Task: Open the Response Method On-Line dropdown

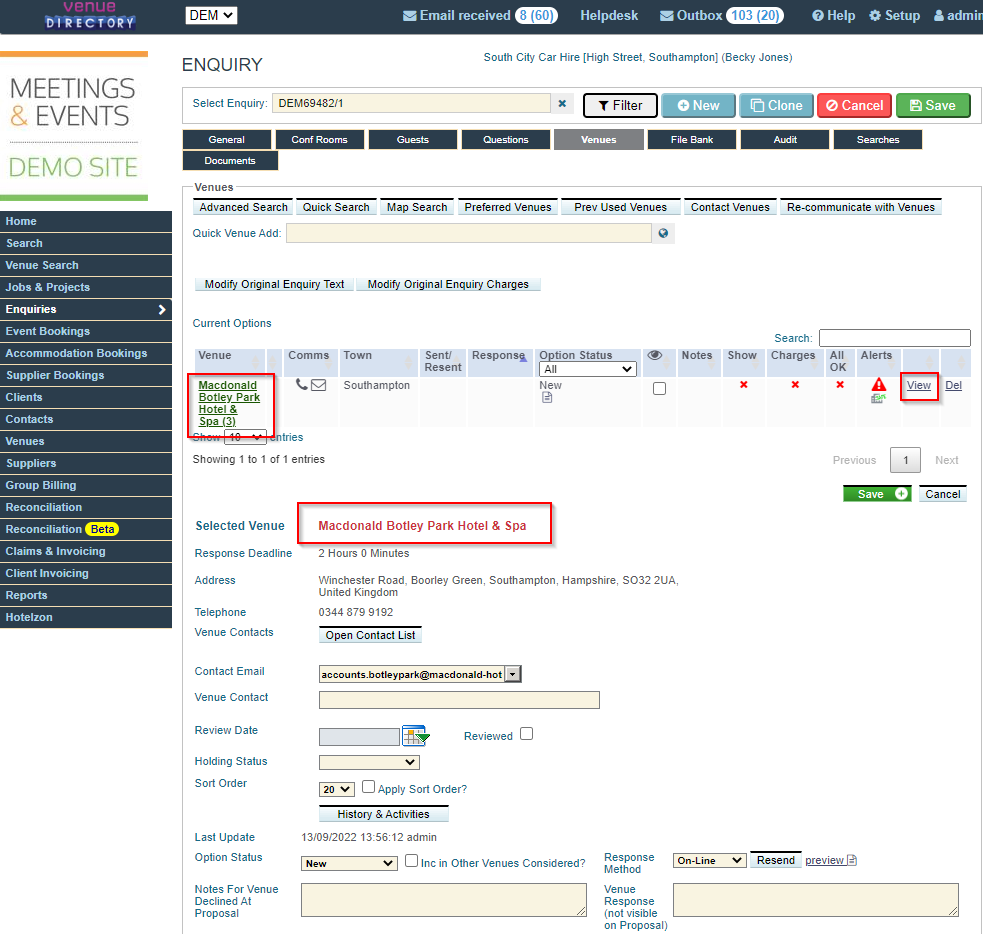Action: click(710, 861)
